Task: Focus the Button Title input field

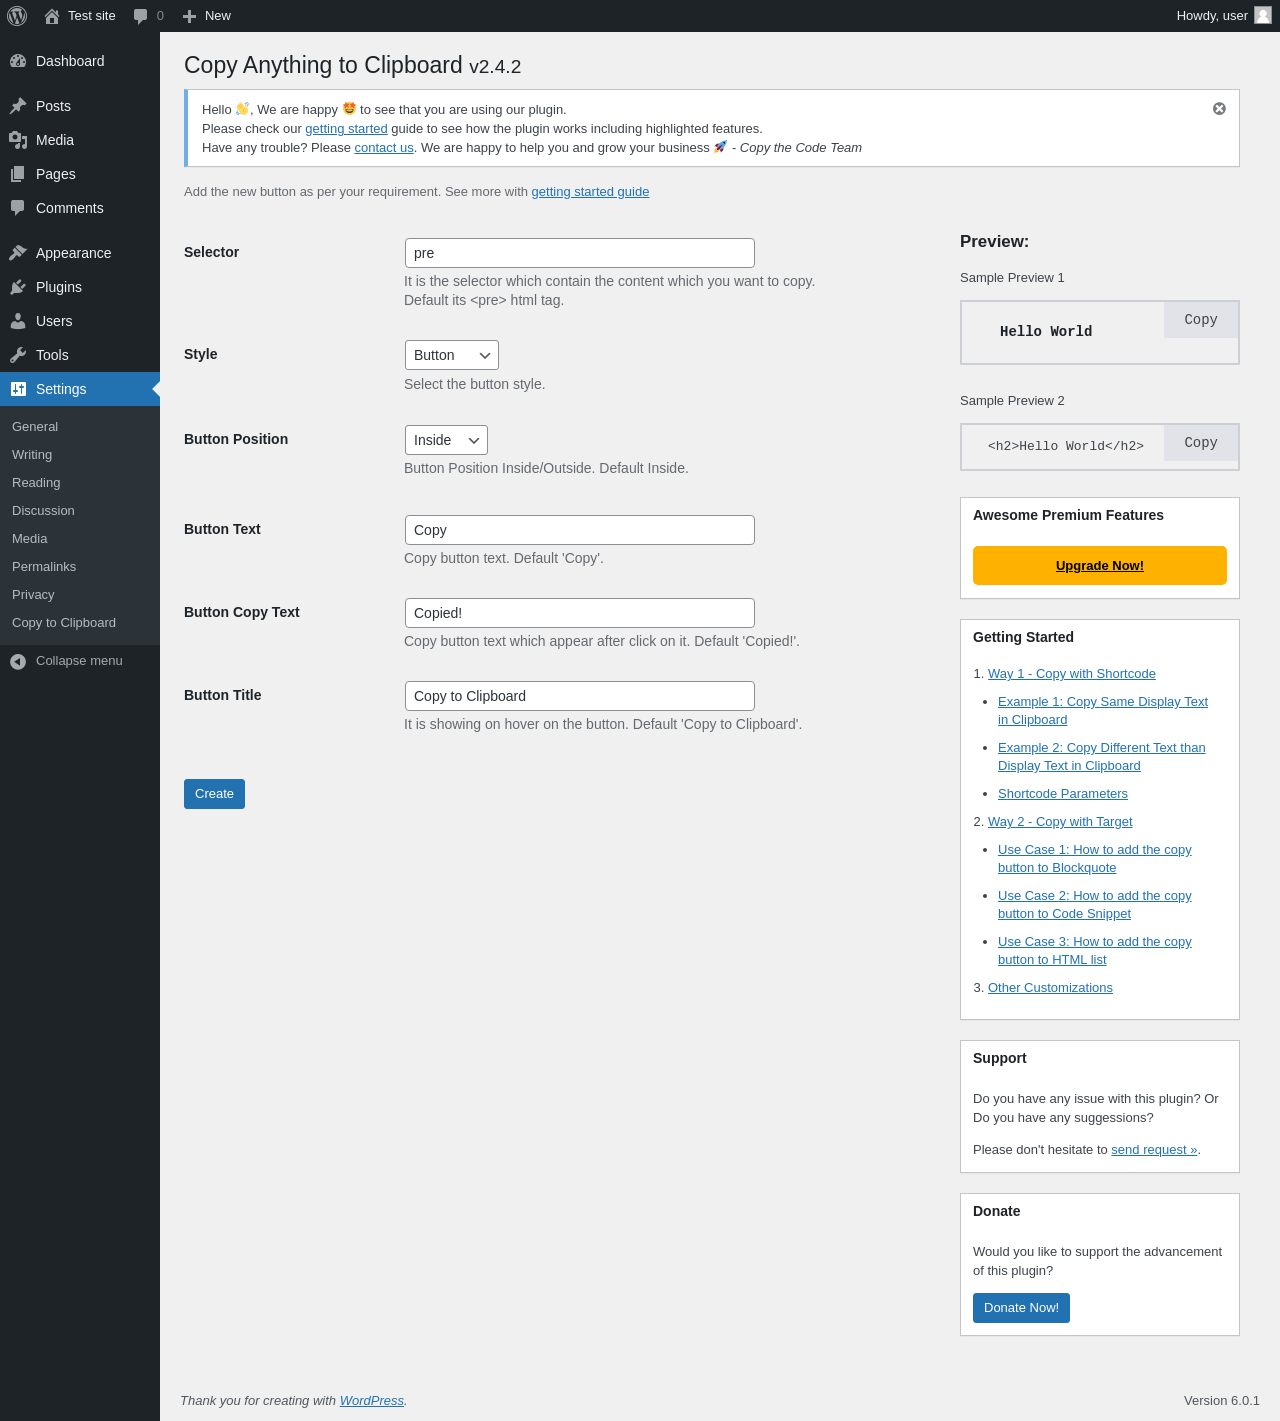Action: [580, 696]
